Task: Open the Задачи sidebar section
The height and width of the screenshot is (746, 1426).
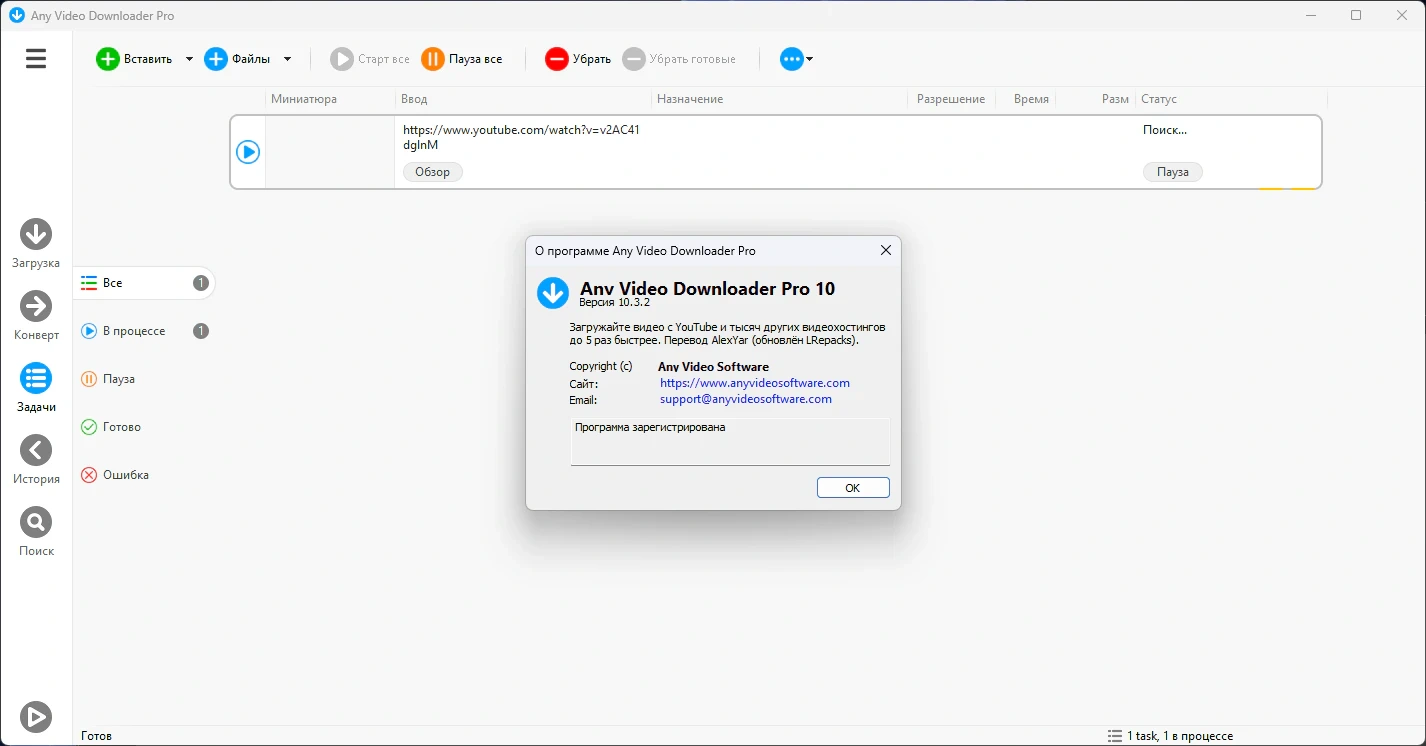Action: click(x=36, y=388)
